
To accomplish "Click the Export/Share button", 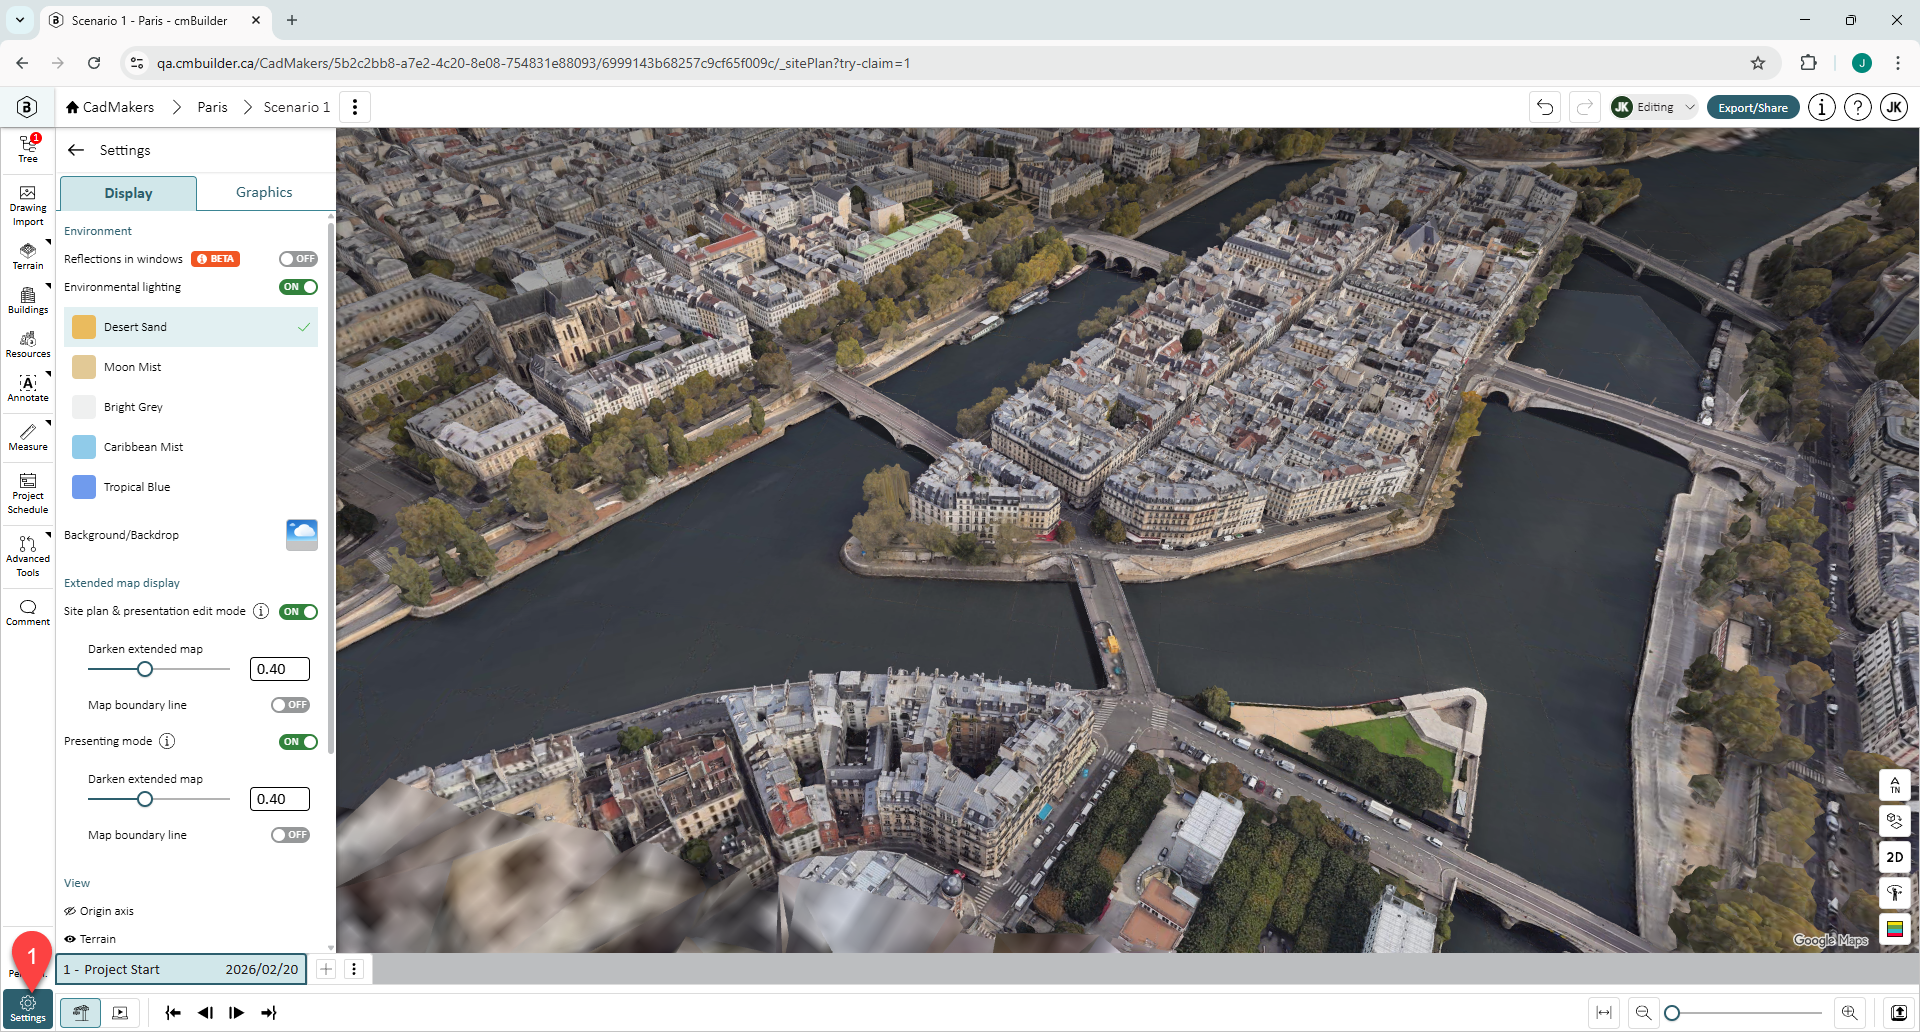I will pyautogui.click(x=1753, y=108).
